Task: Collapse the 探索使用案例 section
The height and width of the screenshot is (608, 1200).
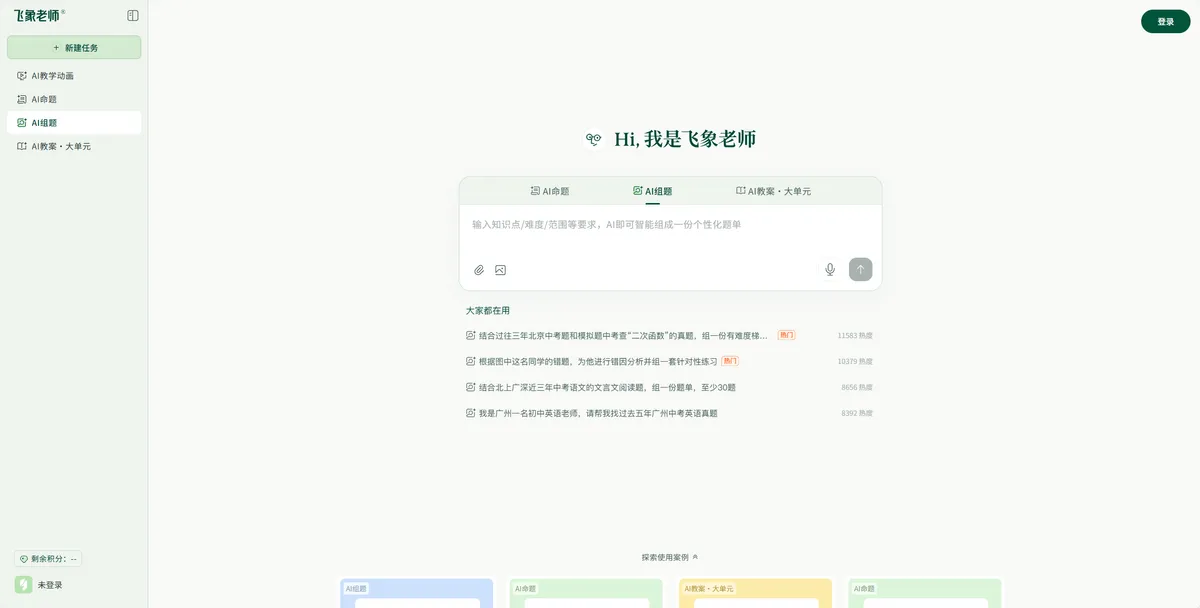Action: tap(670, 557)
